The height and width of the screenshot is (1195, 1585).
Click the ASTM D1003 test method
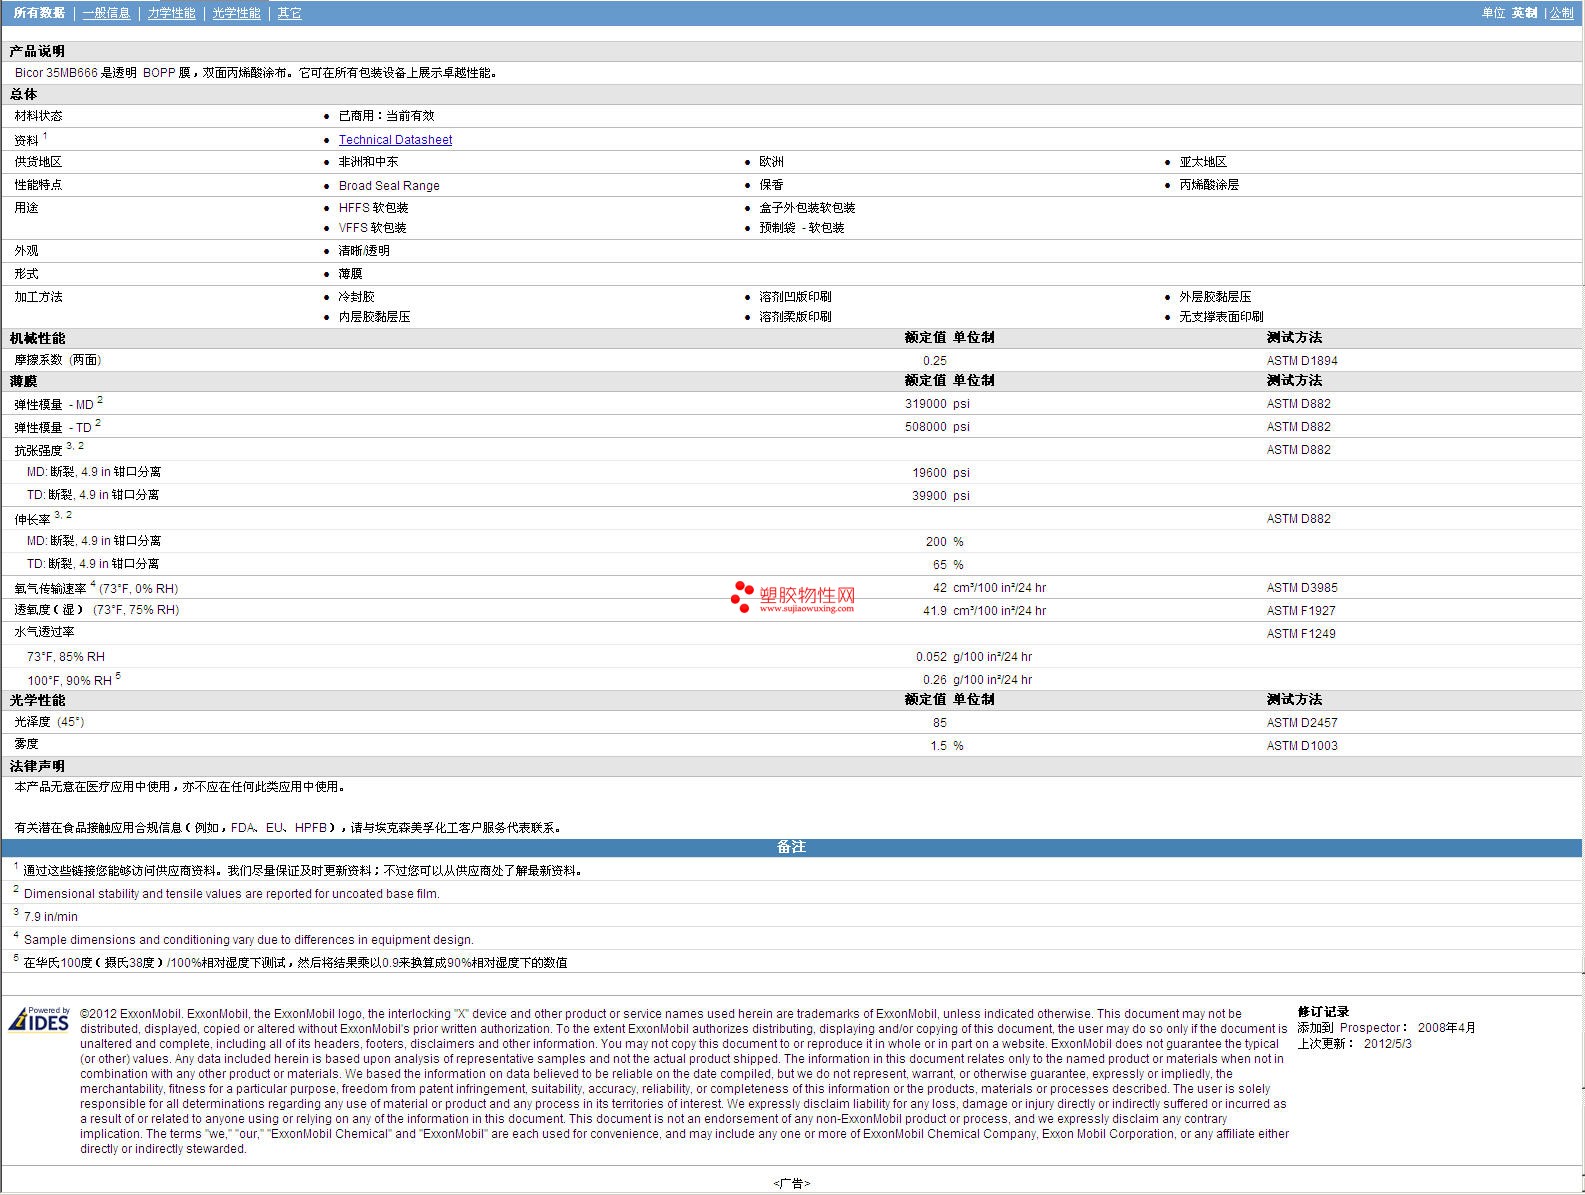(x=1302, y=746)
